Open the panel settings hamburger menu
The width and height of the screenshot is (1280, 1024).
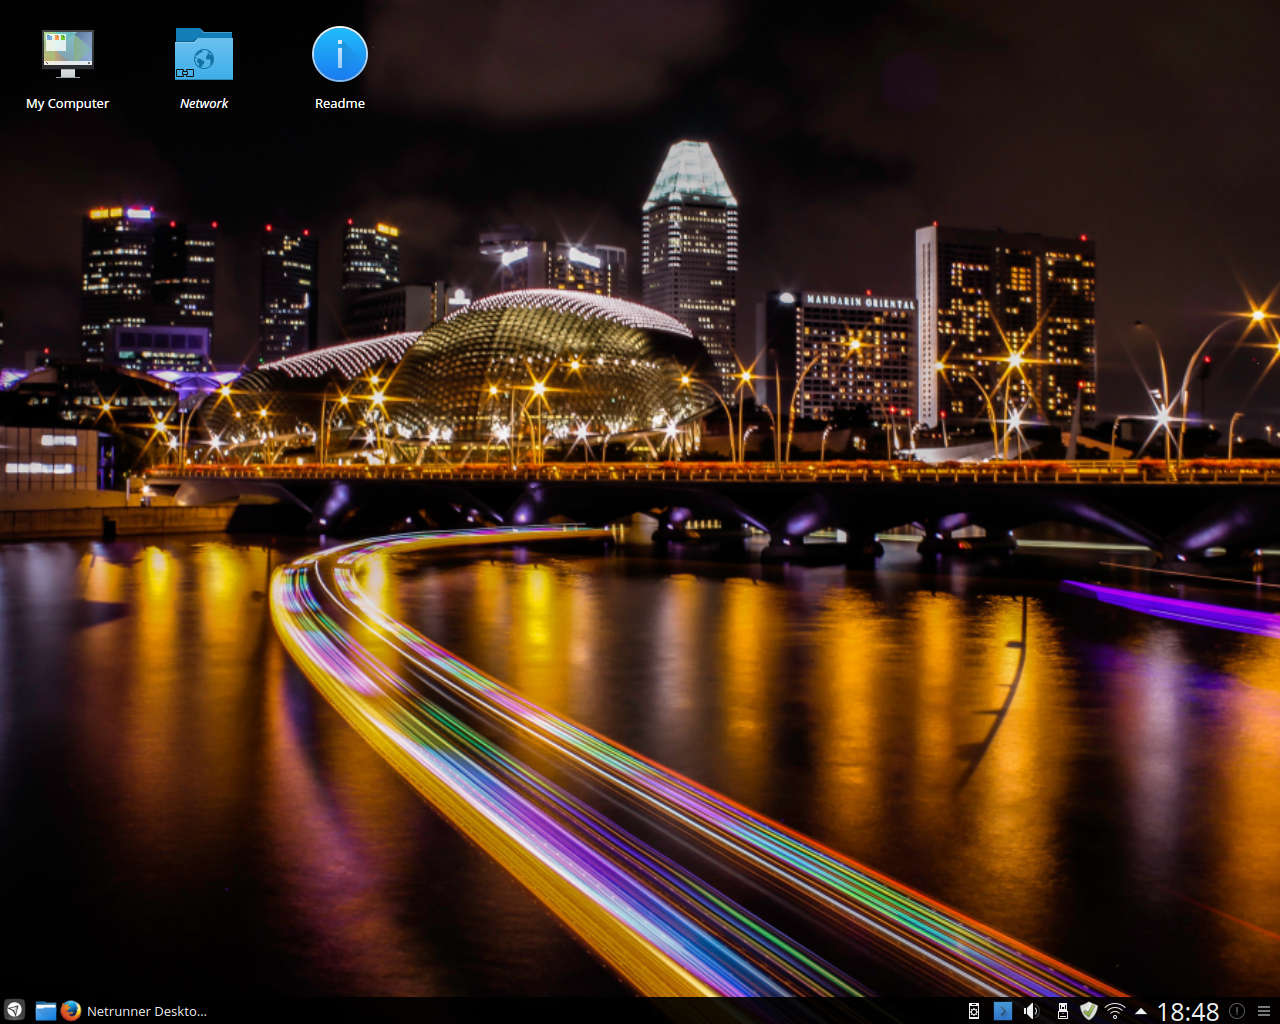1264,1011
